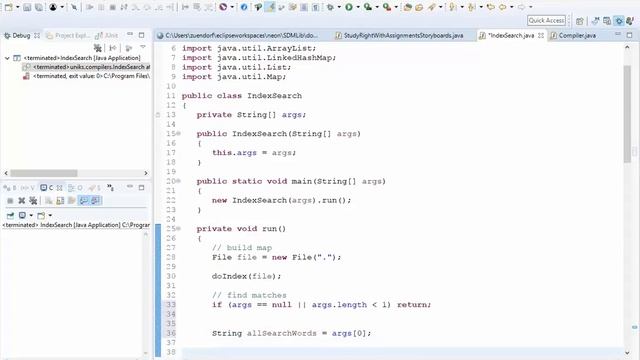Click the Disconnect debug toolbar icon
640x360 pixels.
point(124,7)
